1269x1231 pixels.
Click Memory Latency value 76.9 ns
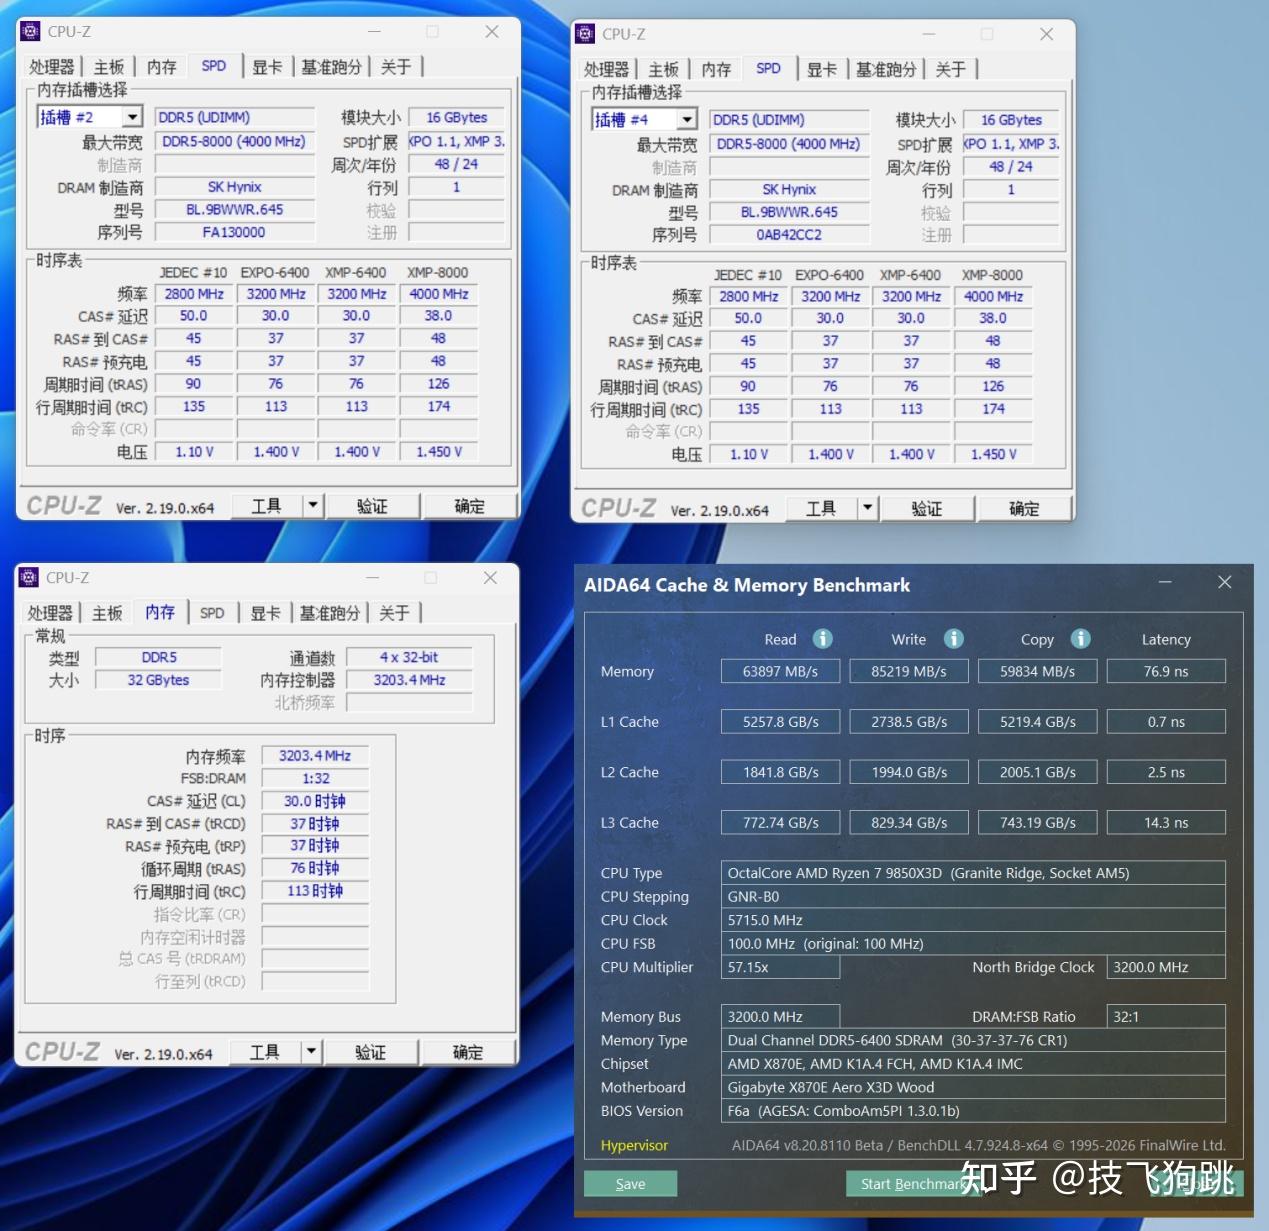click(x=1166, y=671)
